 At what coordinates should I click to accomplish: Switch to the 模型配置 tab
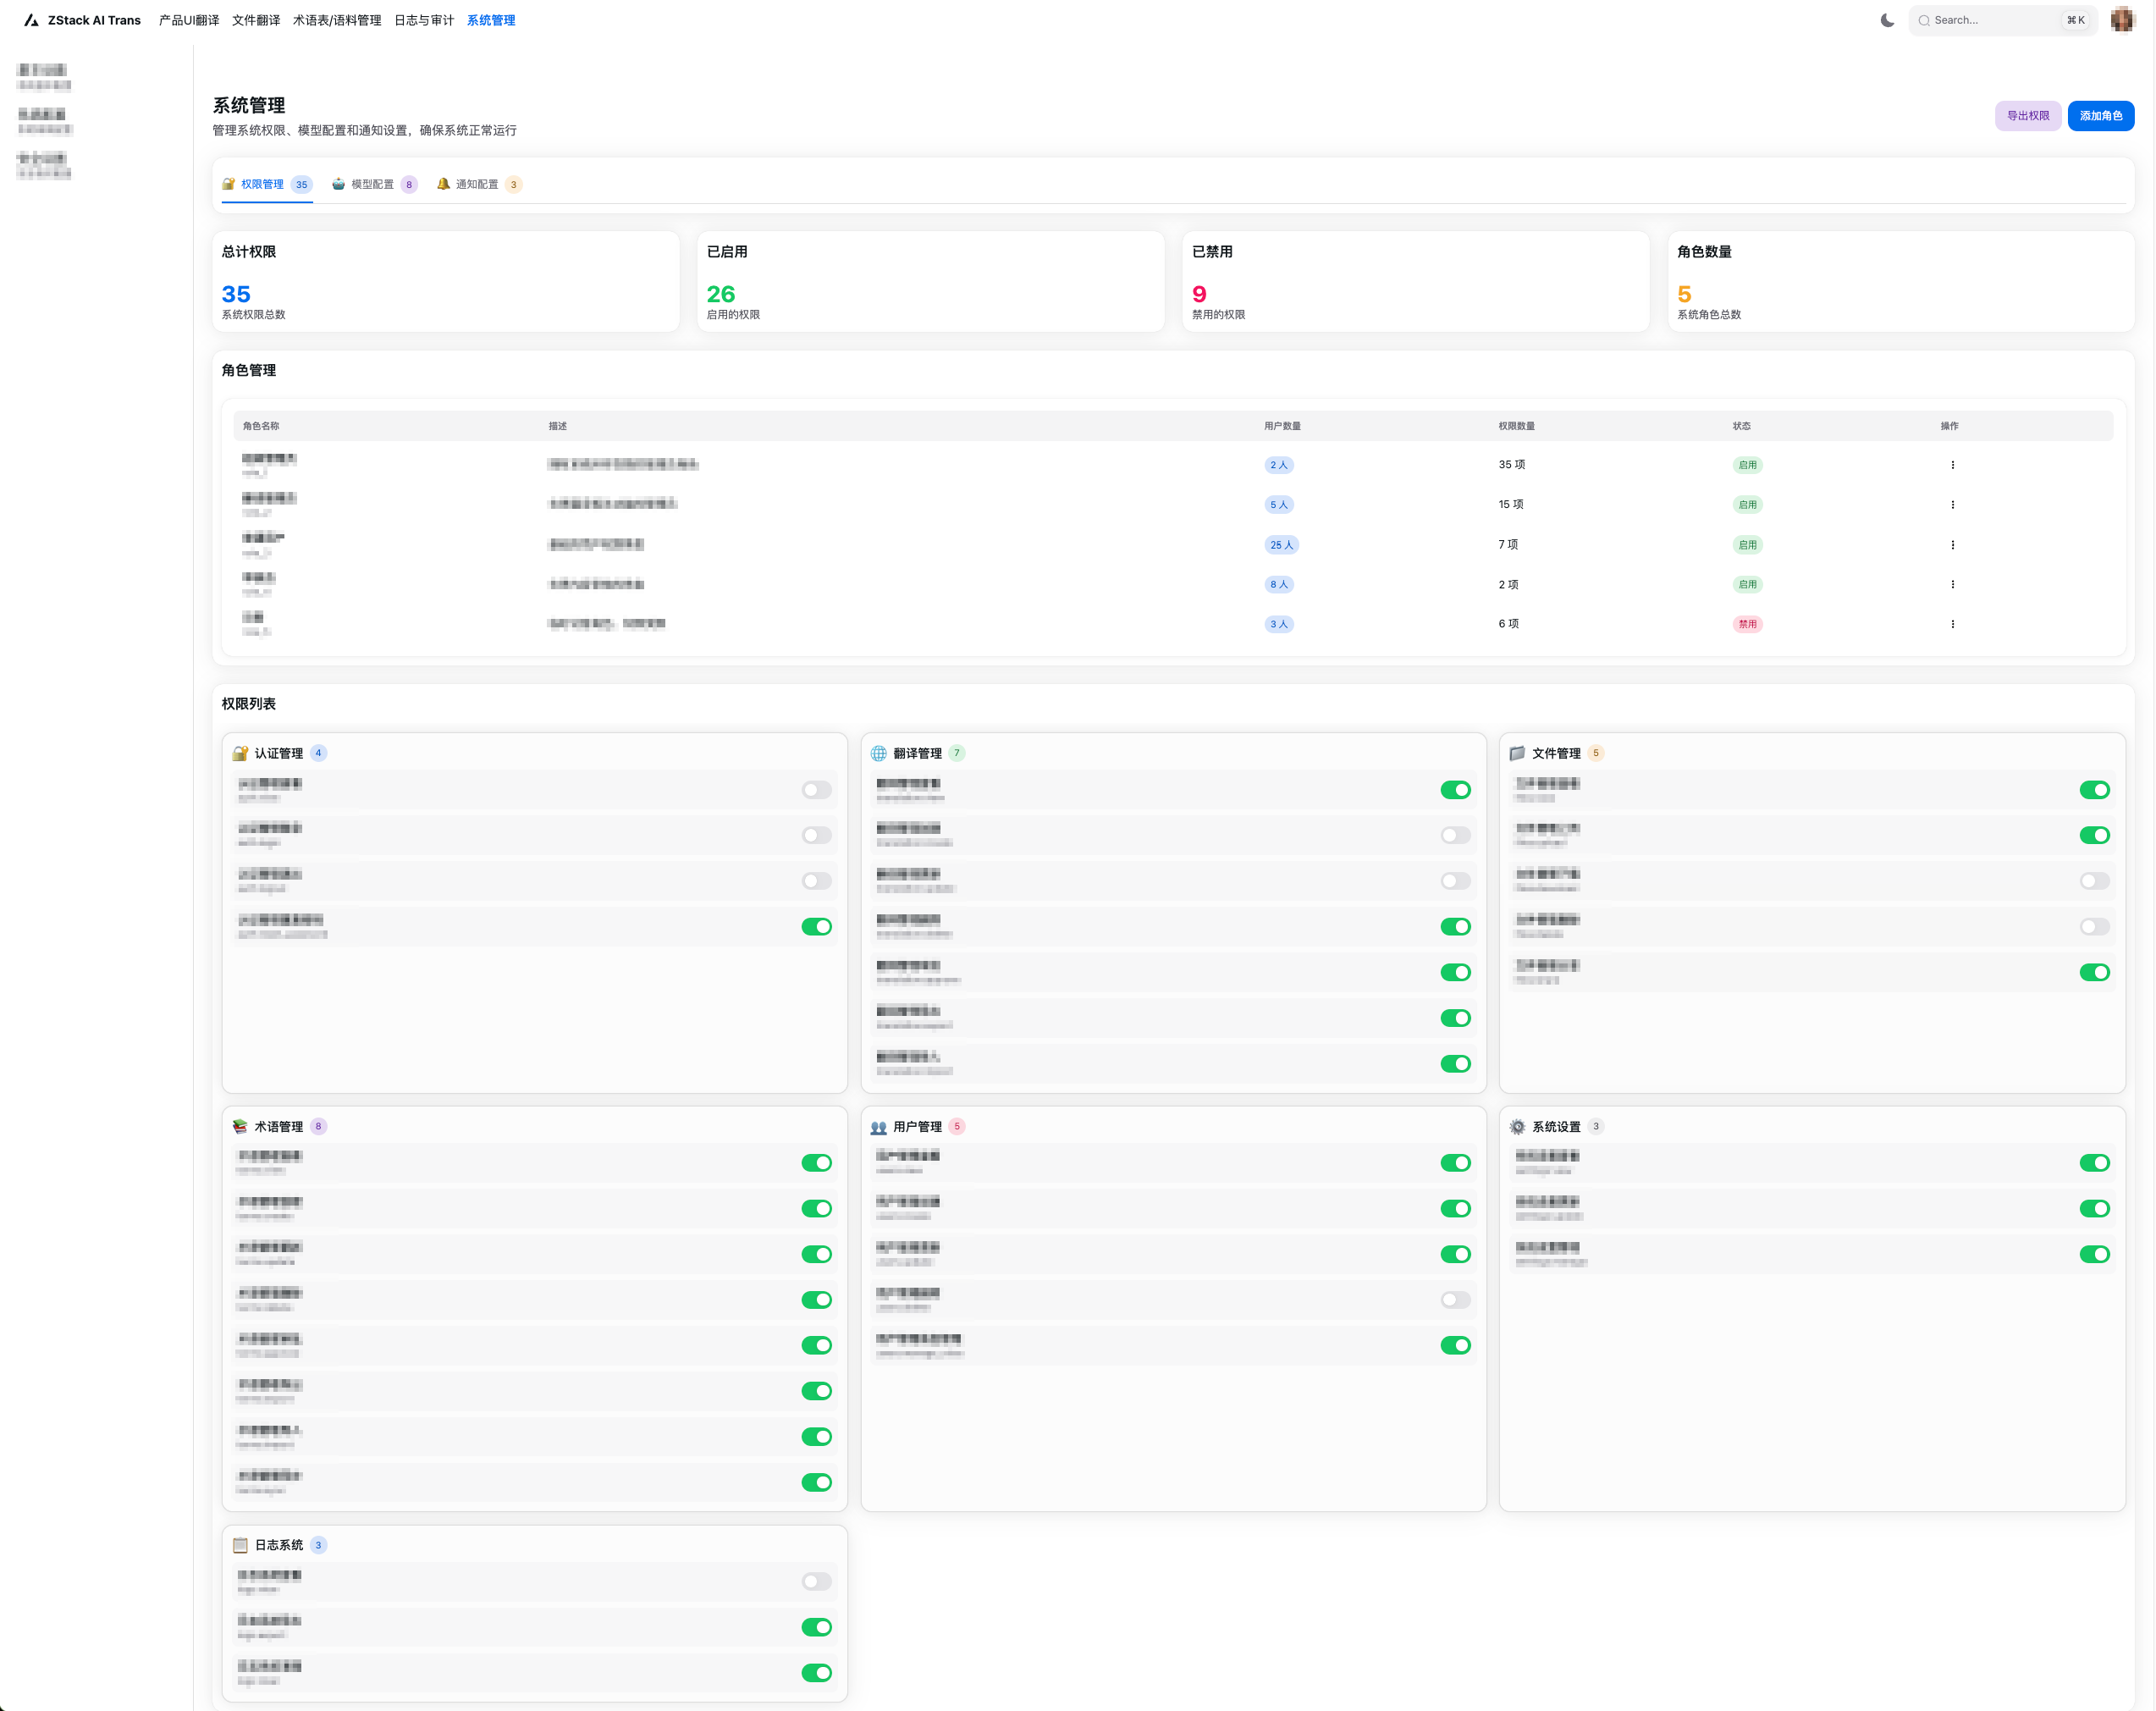[374, 184]
